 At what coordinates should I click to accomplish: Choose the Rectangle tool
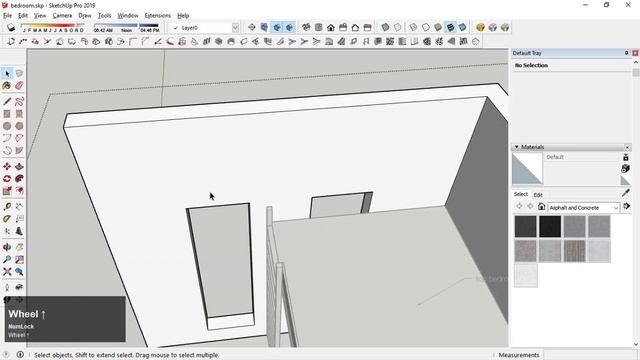(x=7, y=114)
